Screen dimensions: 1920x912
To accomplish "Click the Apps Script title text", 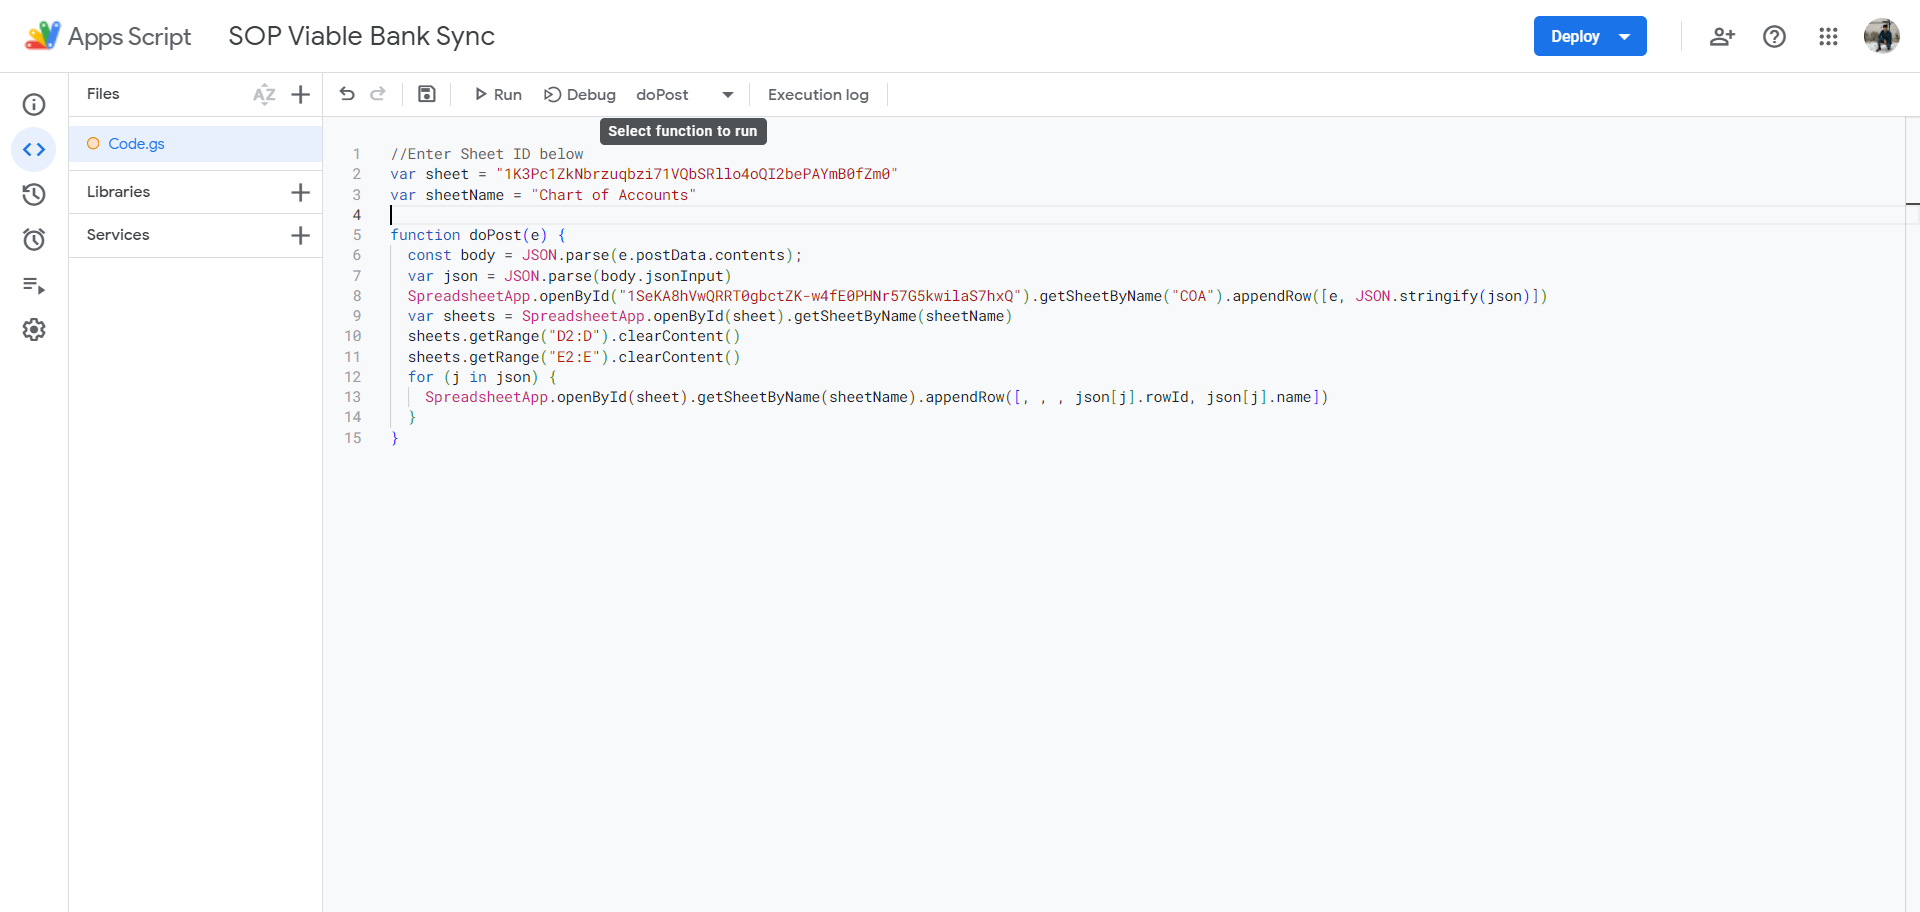I will tap(129, 37).
